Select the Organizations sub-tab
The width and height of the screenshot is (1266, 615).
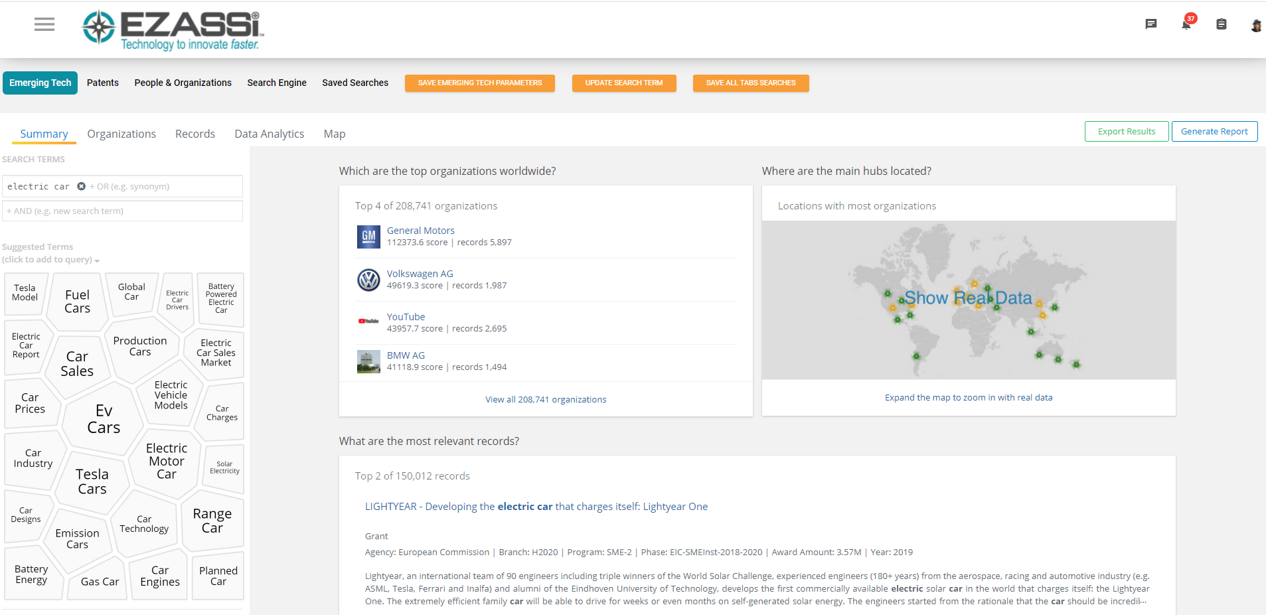[x=121, y=134]
